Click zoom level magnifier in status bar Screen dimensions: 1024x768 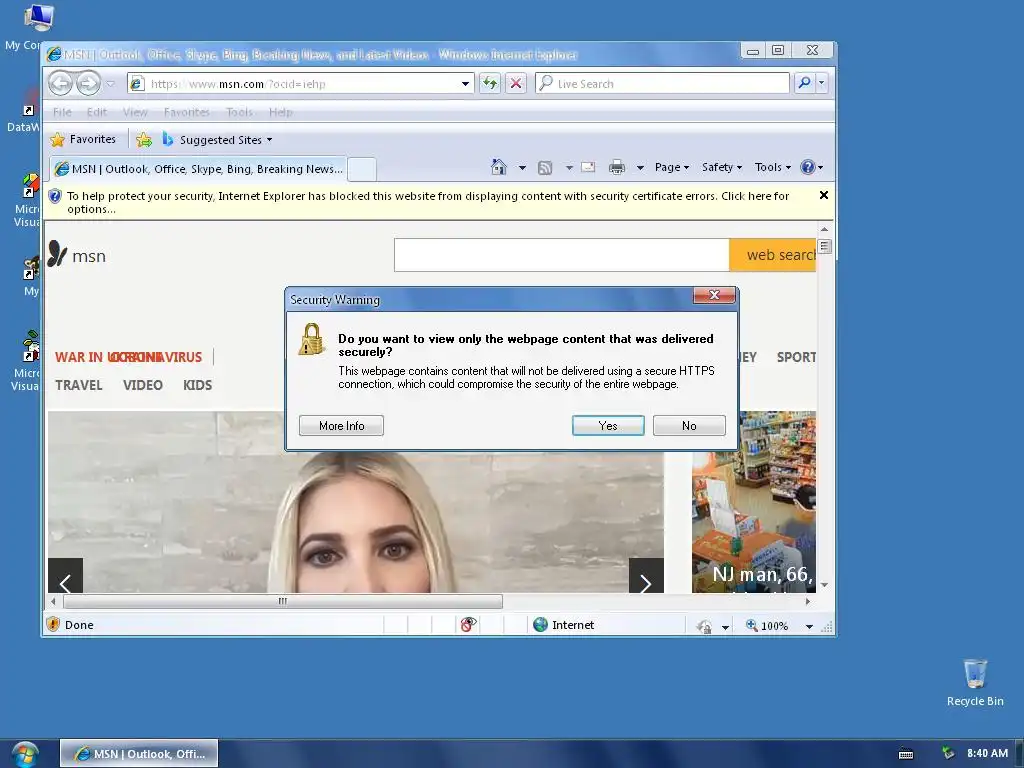752,626
